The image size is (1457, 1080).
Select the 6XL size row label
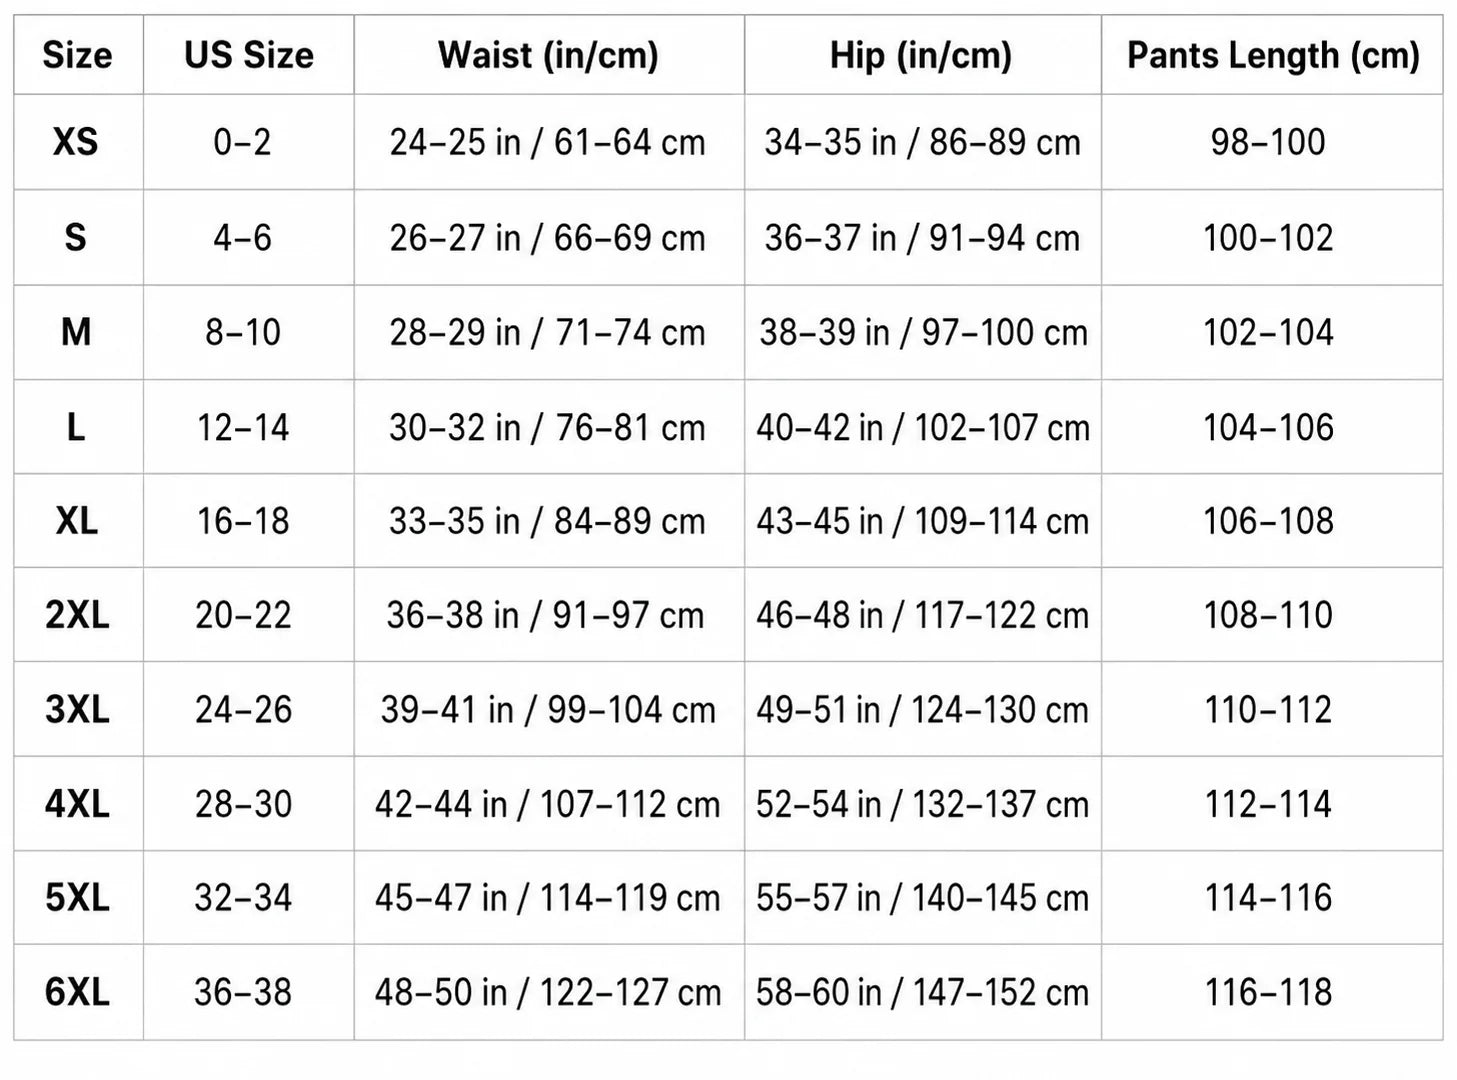click(x=77, y=992)
